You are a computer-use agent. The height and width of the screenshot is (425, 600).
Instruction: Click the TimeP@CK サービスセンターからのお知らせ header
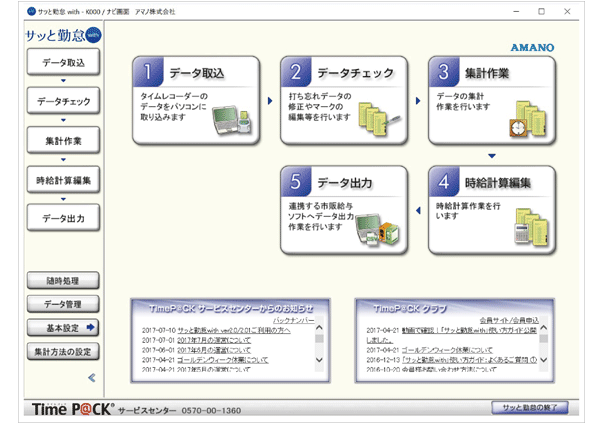pos(231,308)
